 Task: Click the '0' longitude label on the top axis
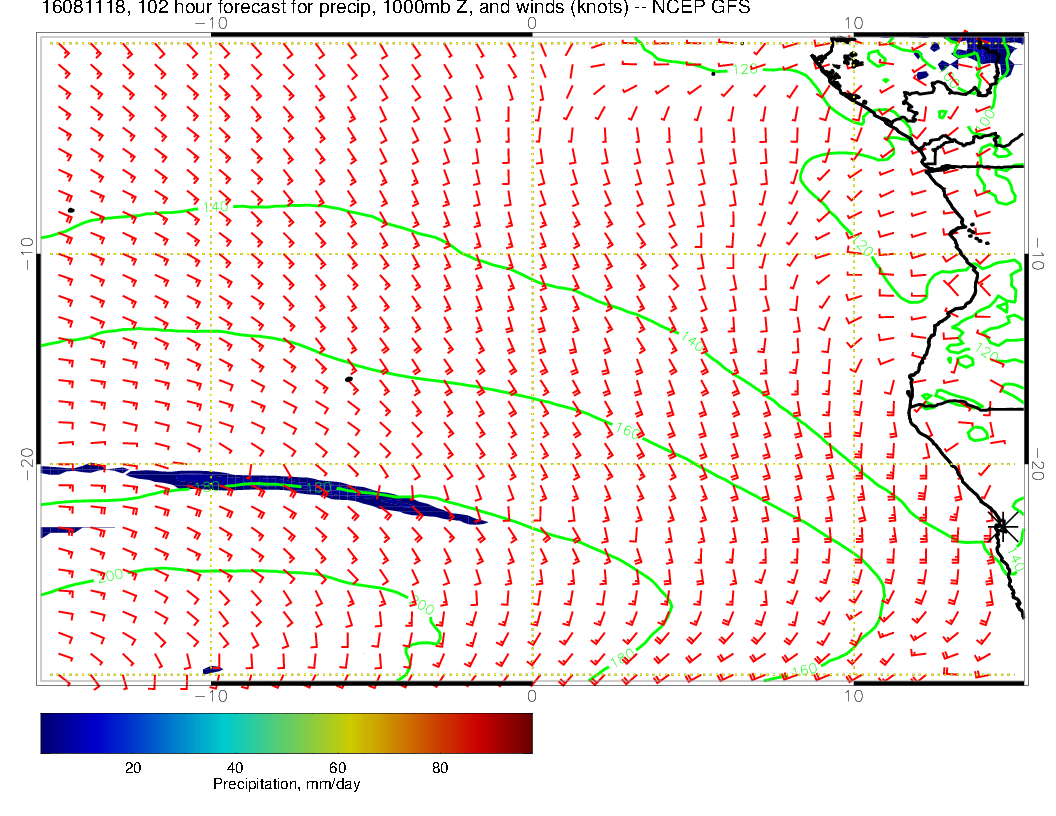531,22
